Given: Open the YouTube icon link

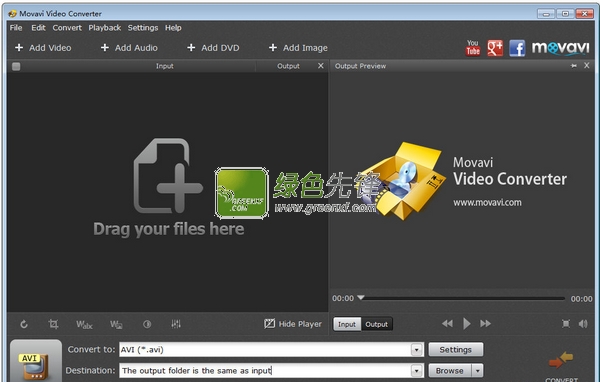Looking at the screenshot, I should click(x=473, y=48).
